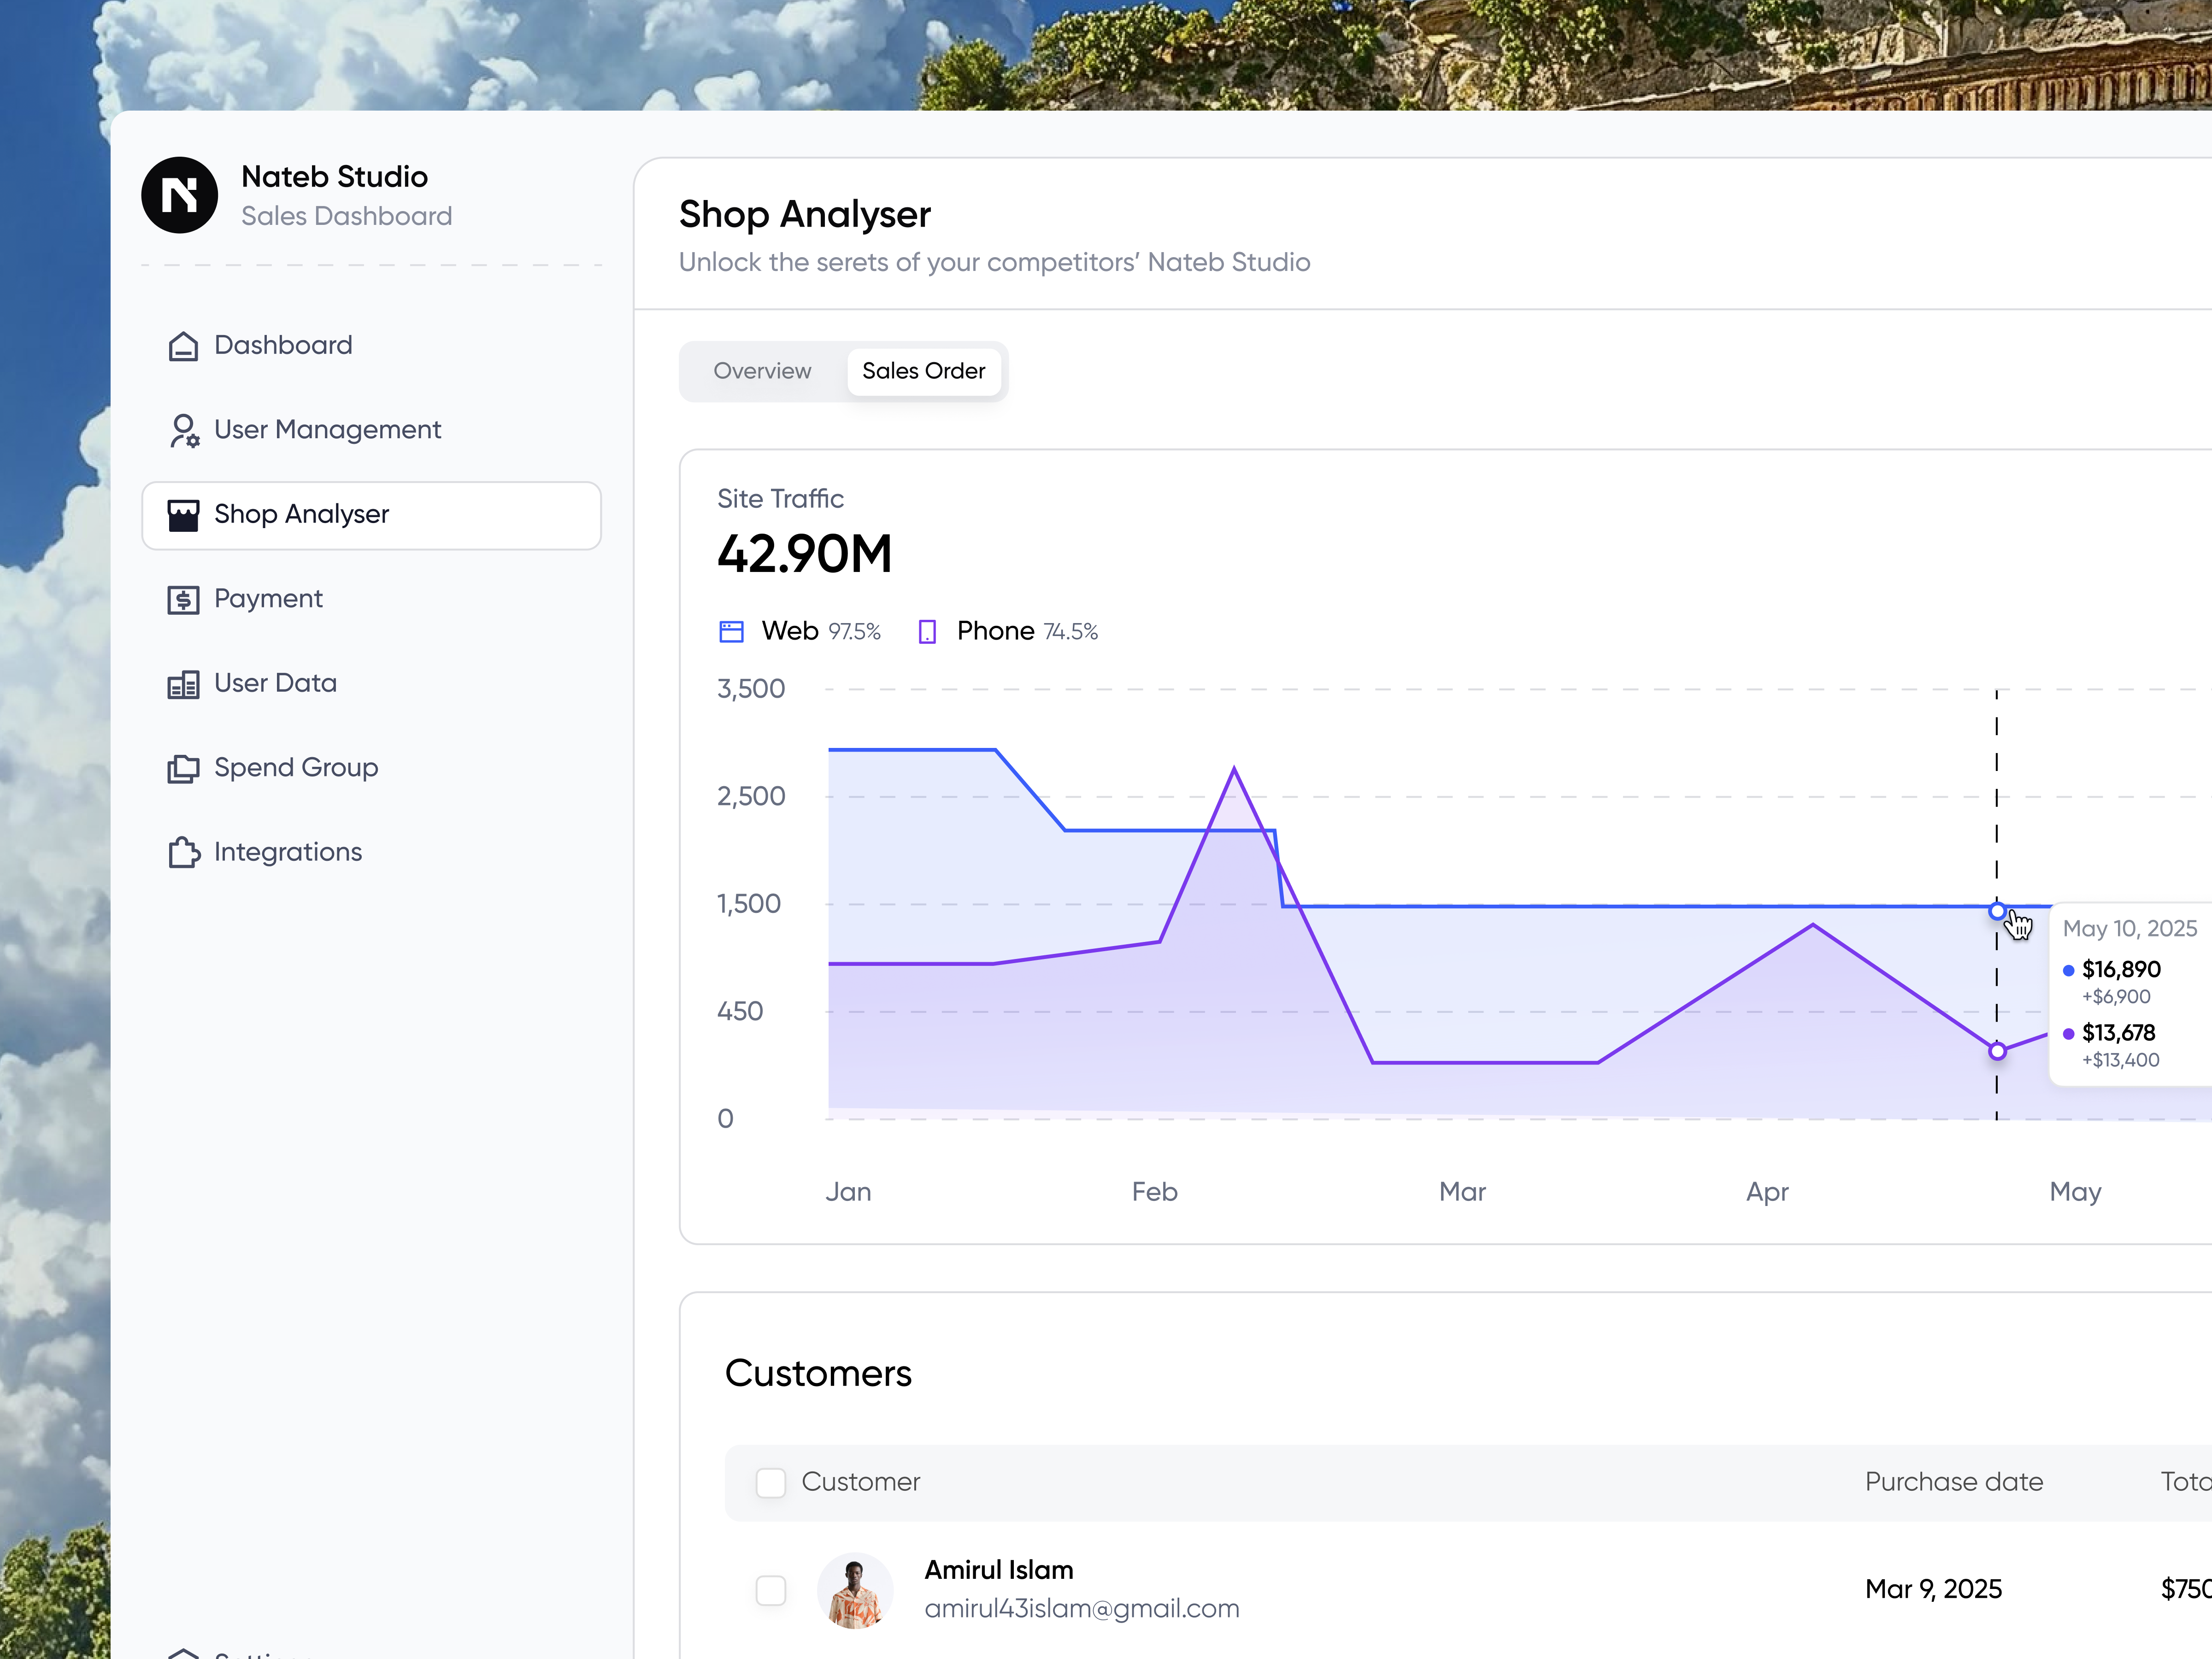This screenshot has width=2212, height=1659.
Task: Click the Integrations puzzle piece icon
Action: click(183, 853)
